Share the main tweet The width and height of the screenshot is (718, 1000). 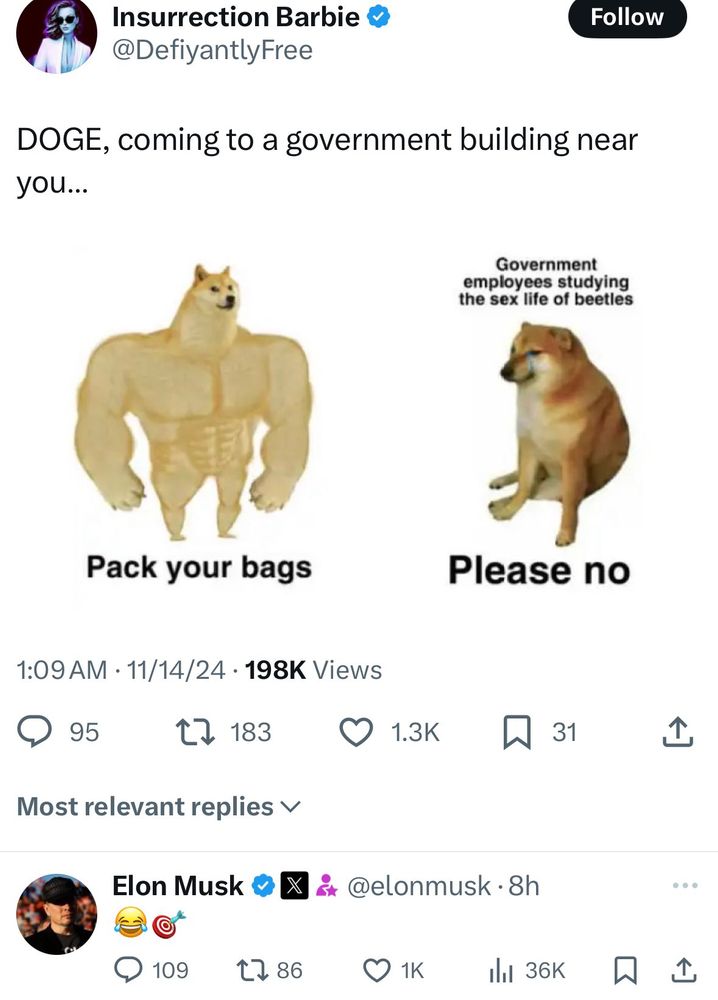[x=677, y=732]
